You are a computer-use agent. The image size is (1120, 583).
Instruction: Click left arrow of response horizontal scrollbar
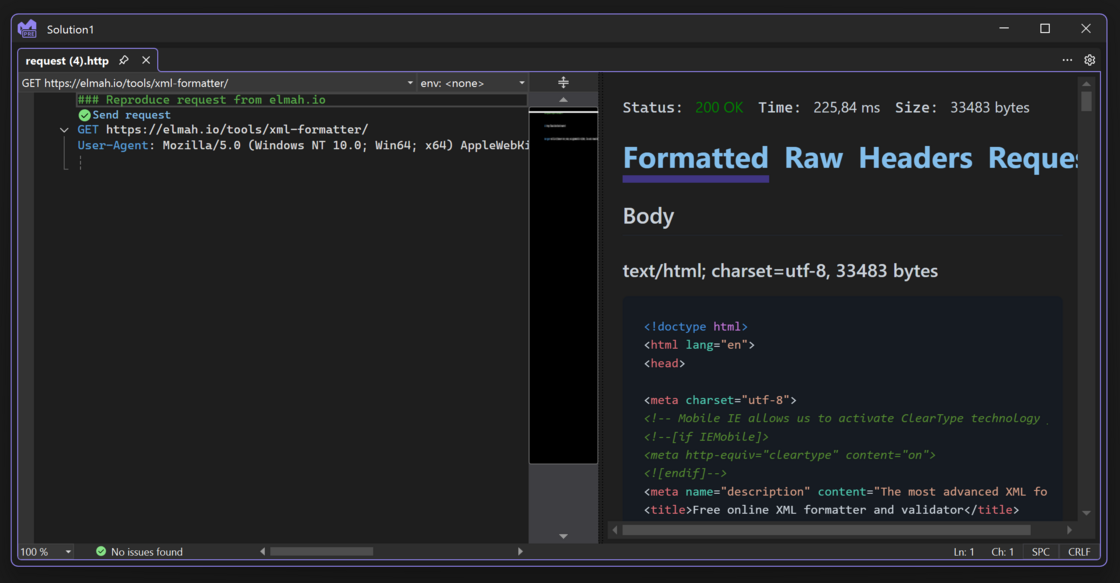(615, 529)
